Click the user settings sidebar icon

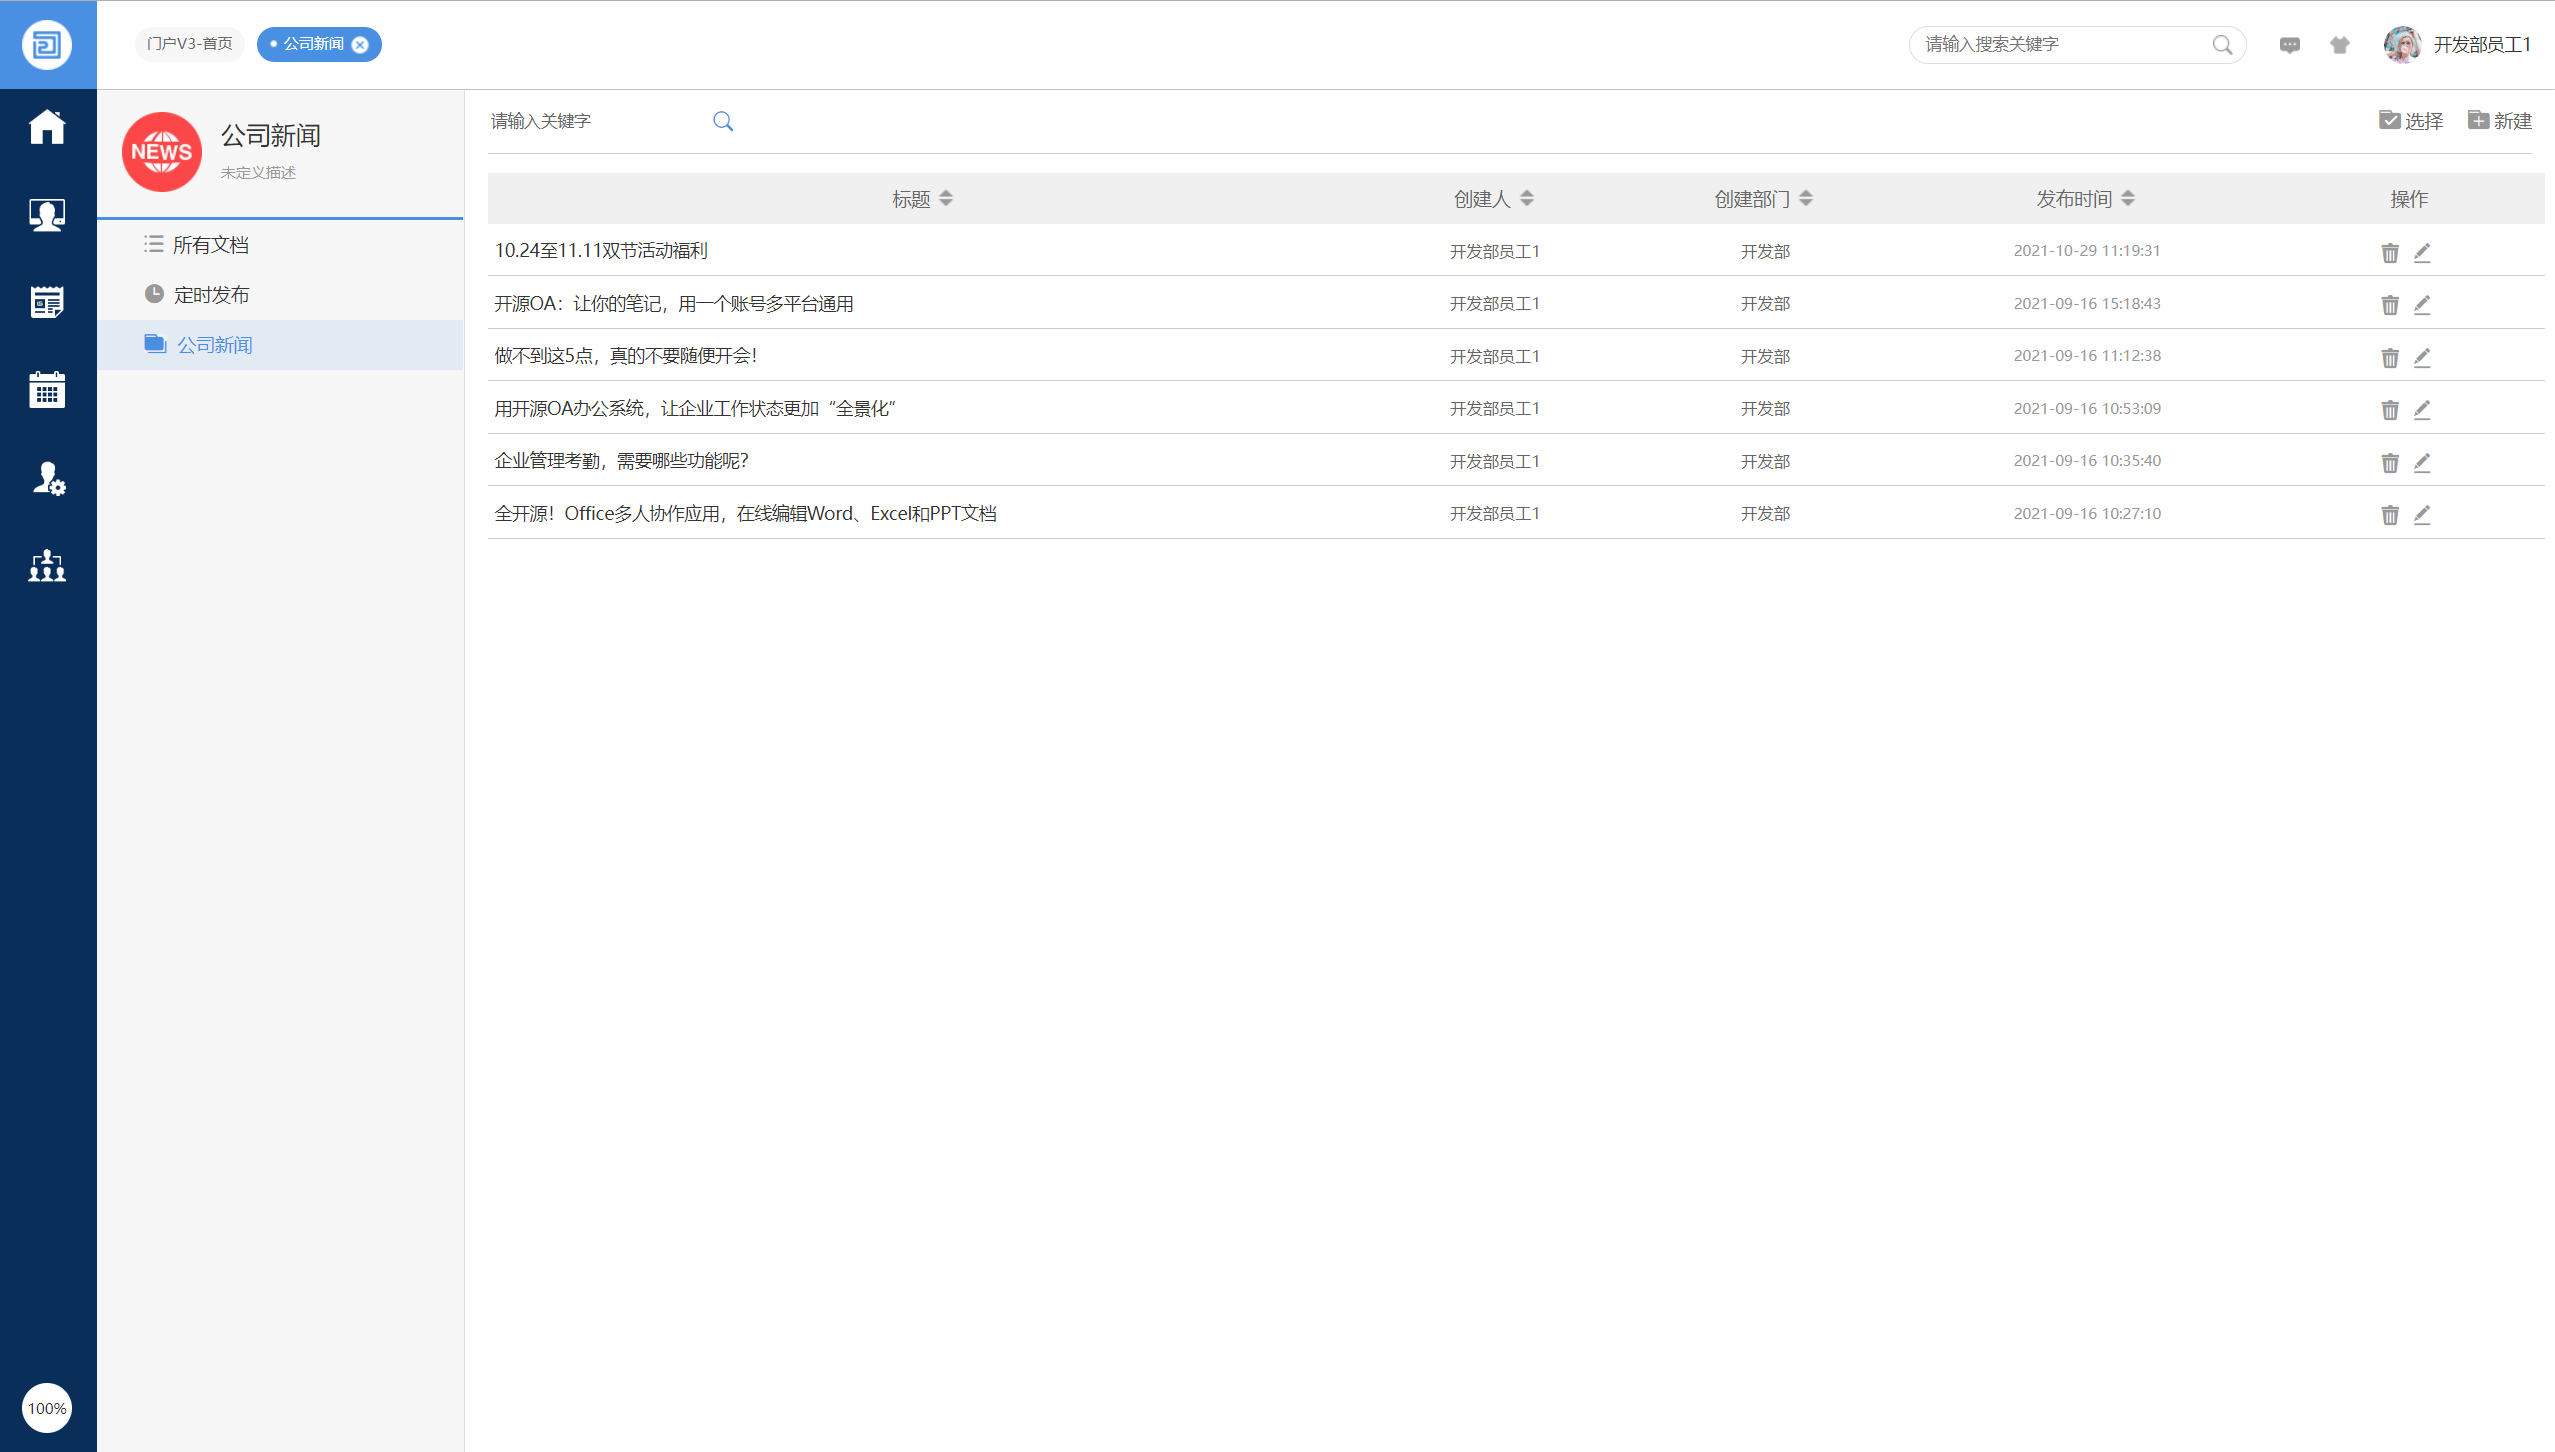click(47, 479)
